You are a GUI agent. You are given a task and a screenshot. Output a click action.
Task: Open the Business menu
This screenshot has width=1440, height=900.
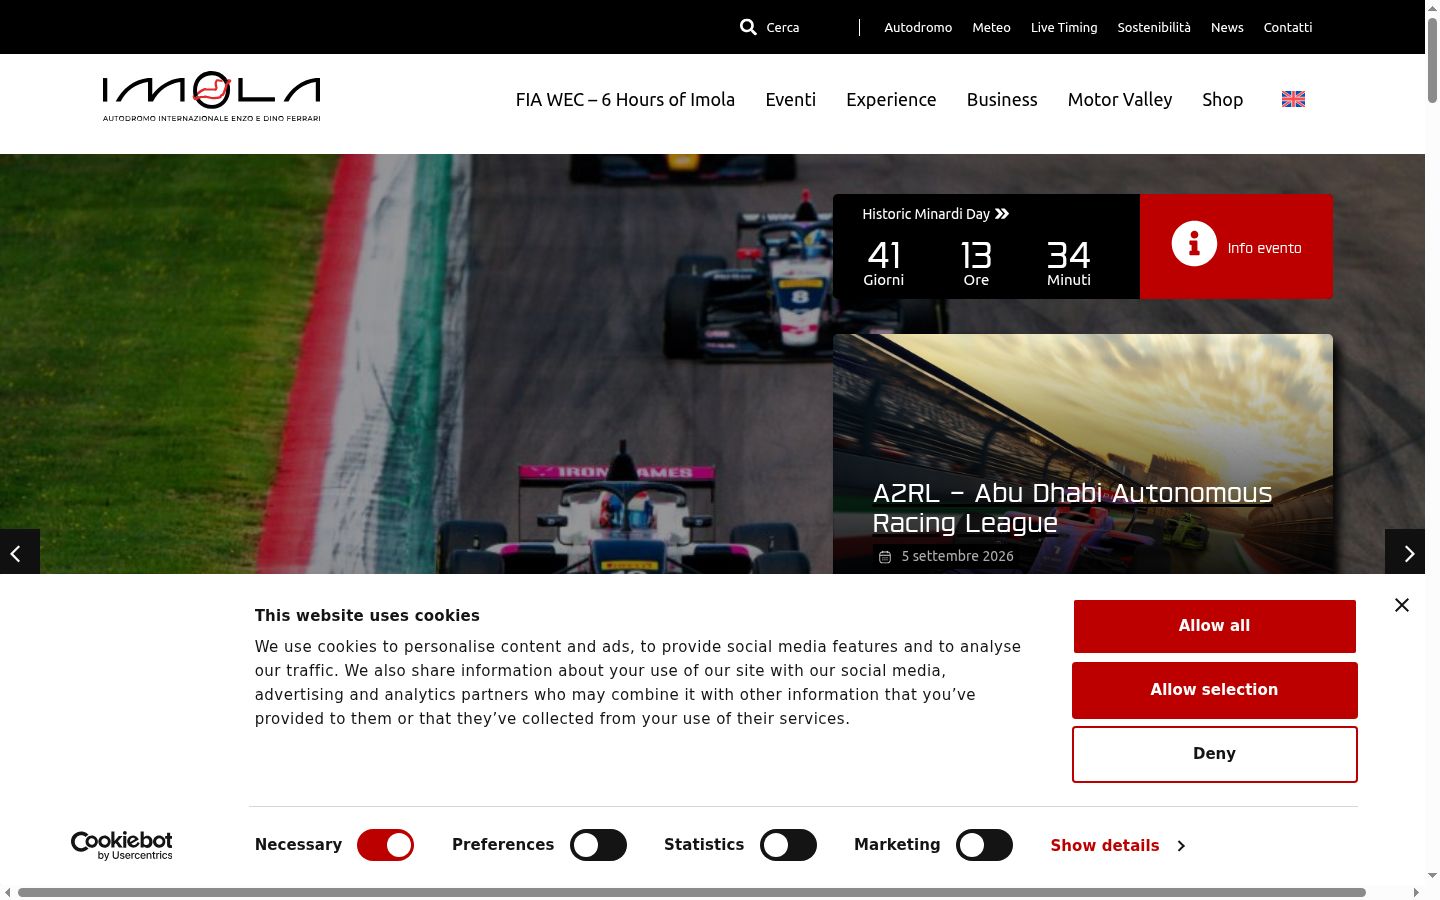(x=1002, y=100)
